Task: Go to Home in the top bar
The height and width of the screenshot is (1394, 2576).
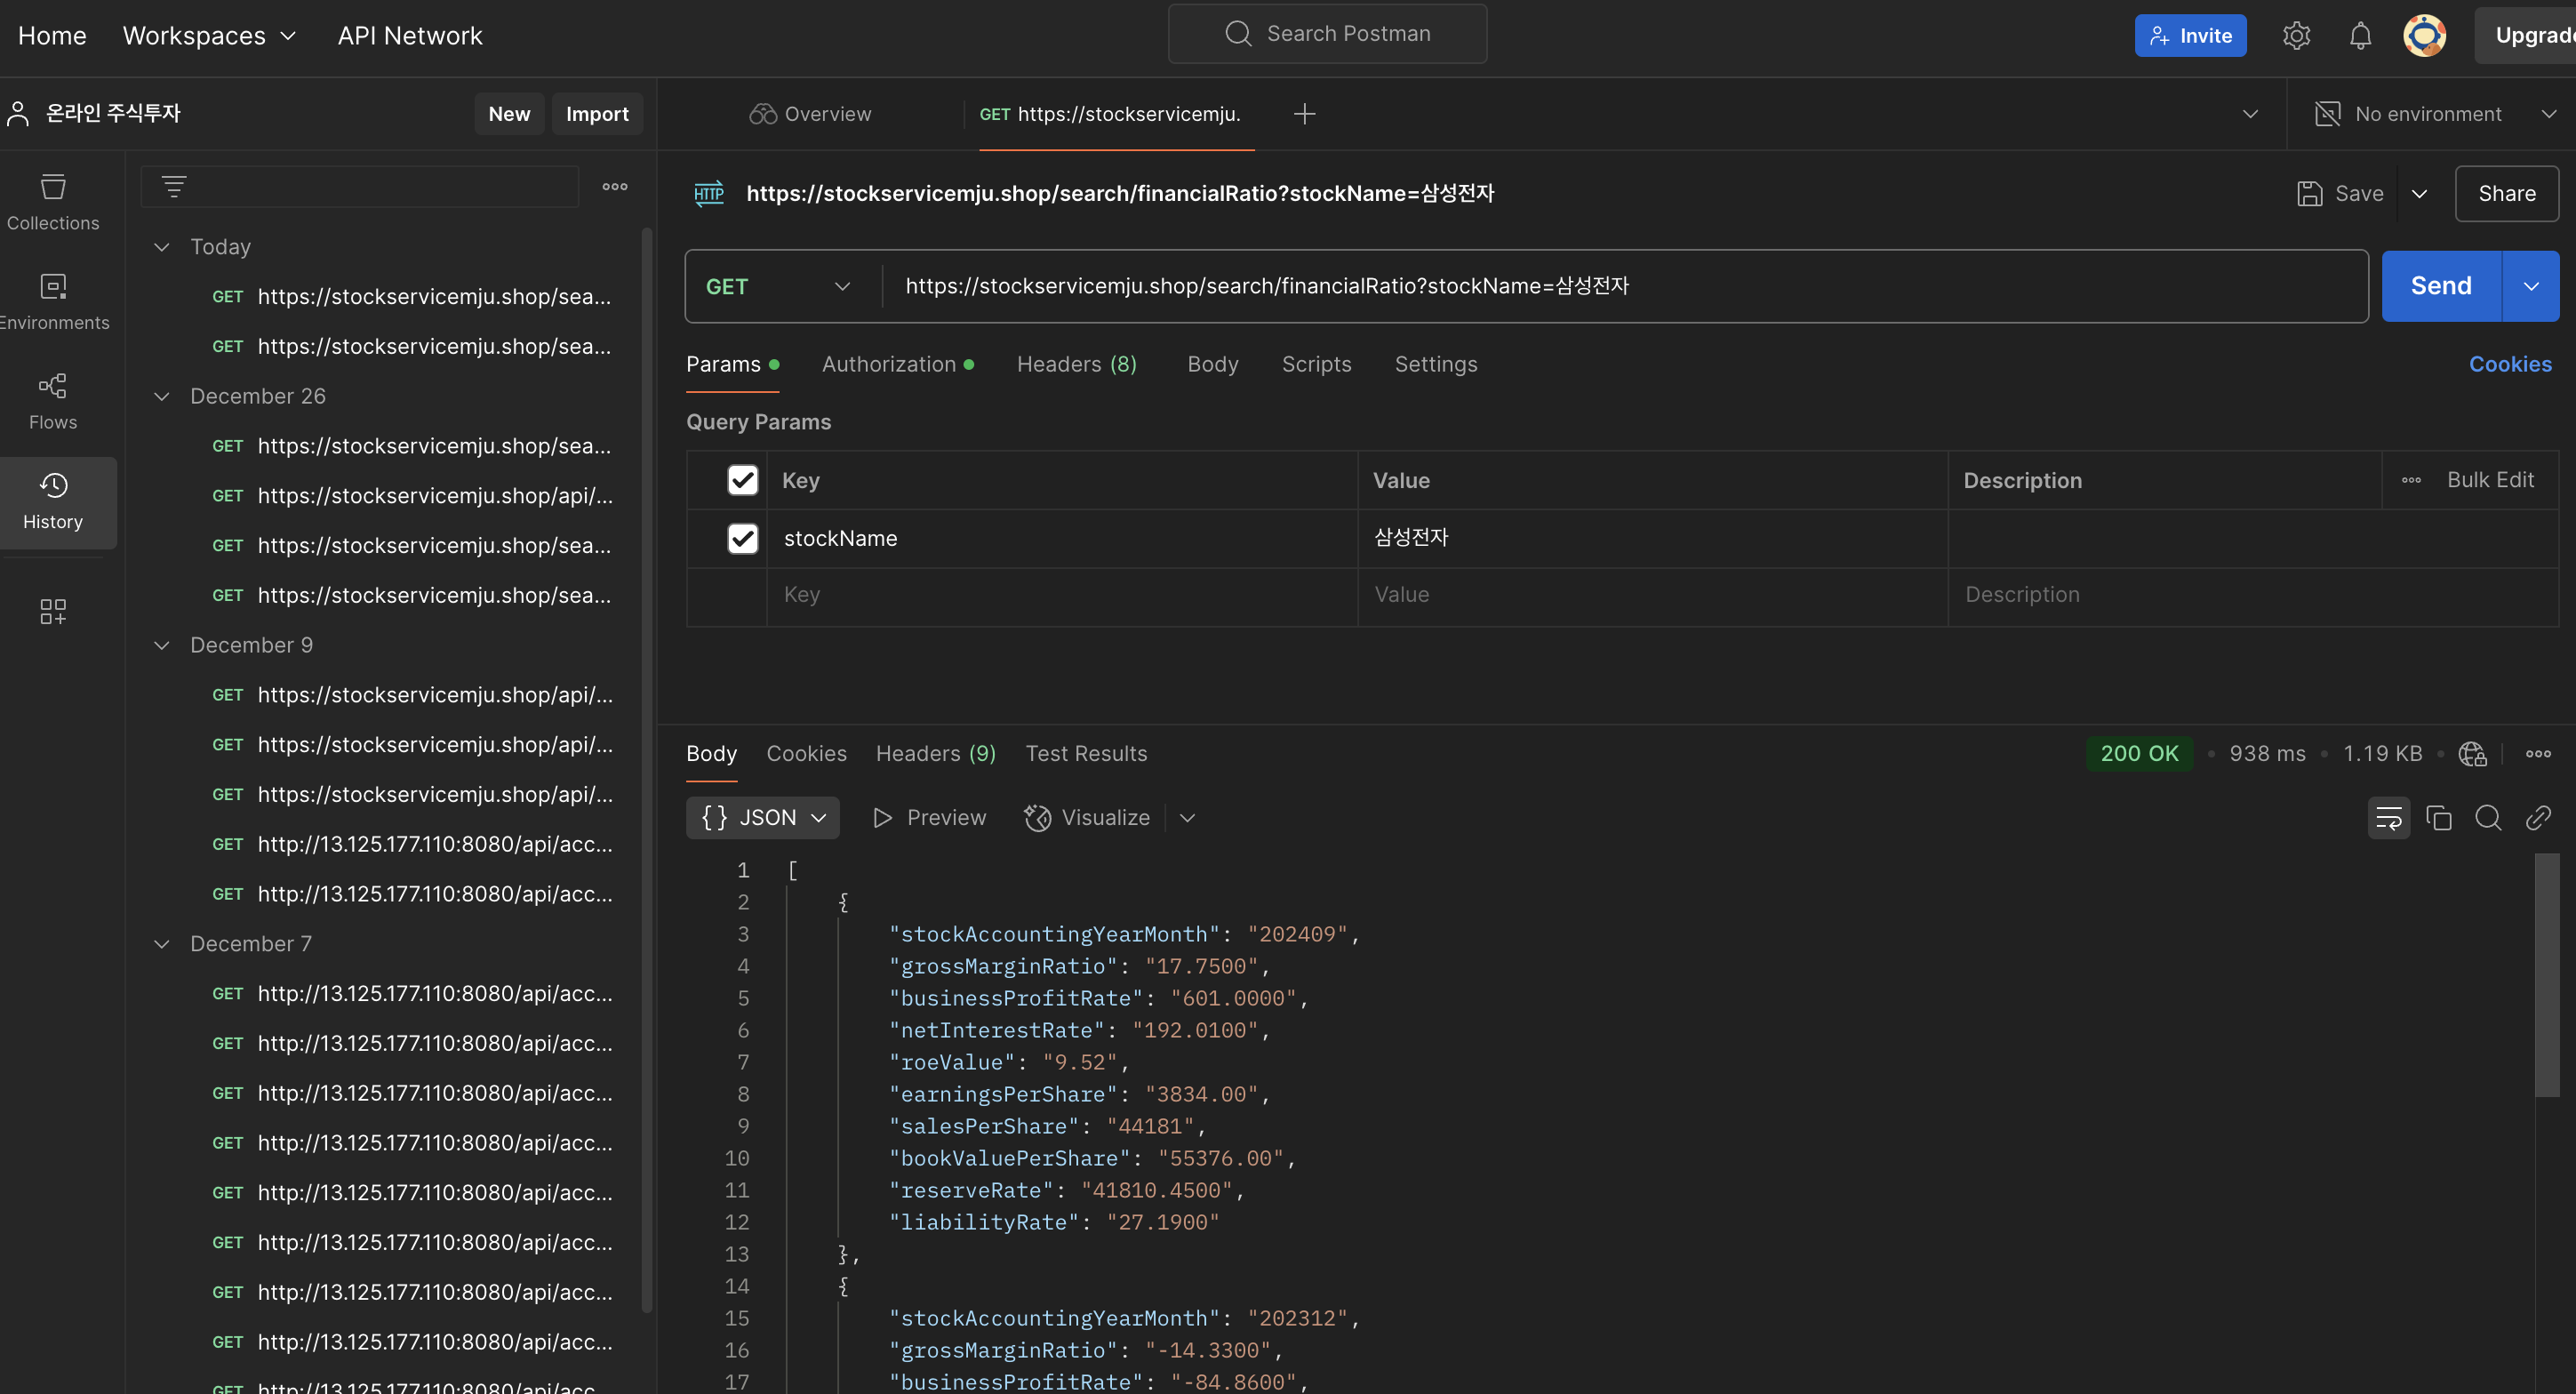Action: point(52,36)
